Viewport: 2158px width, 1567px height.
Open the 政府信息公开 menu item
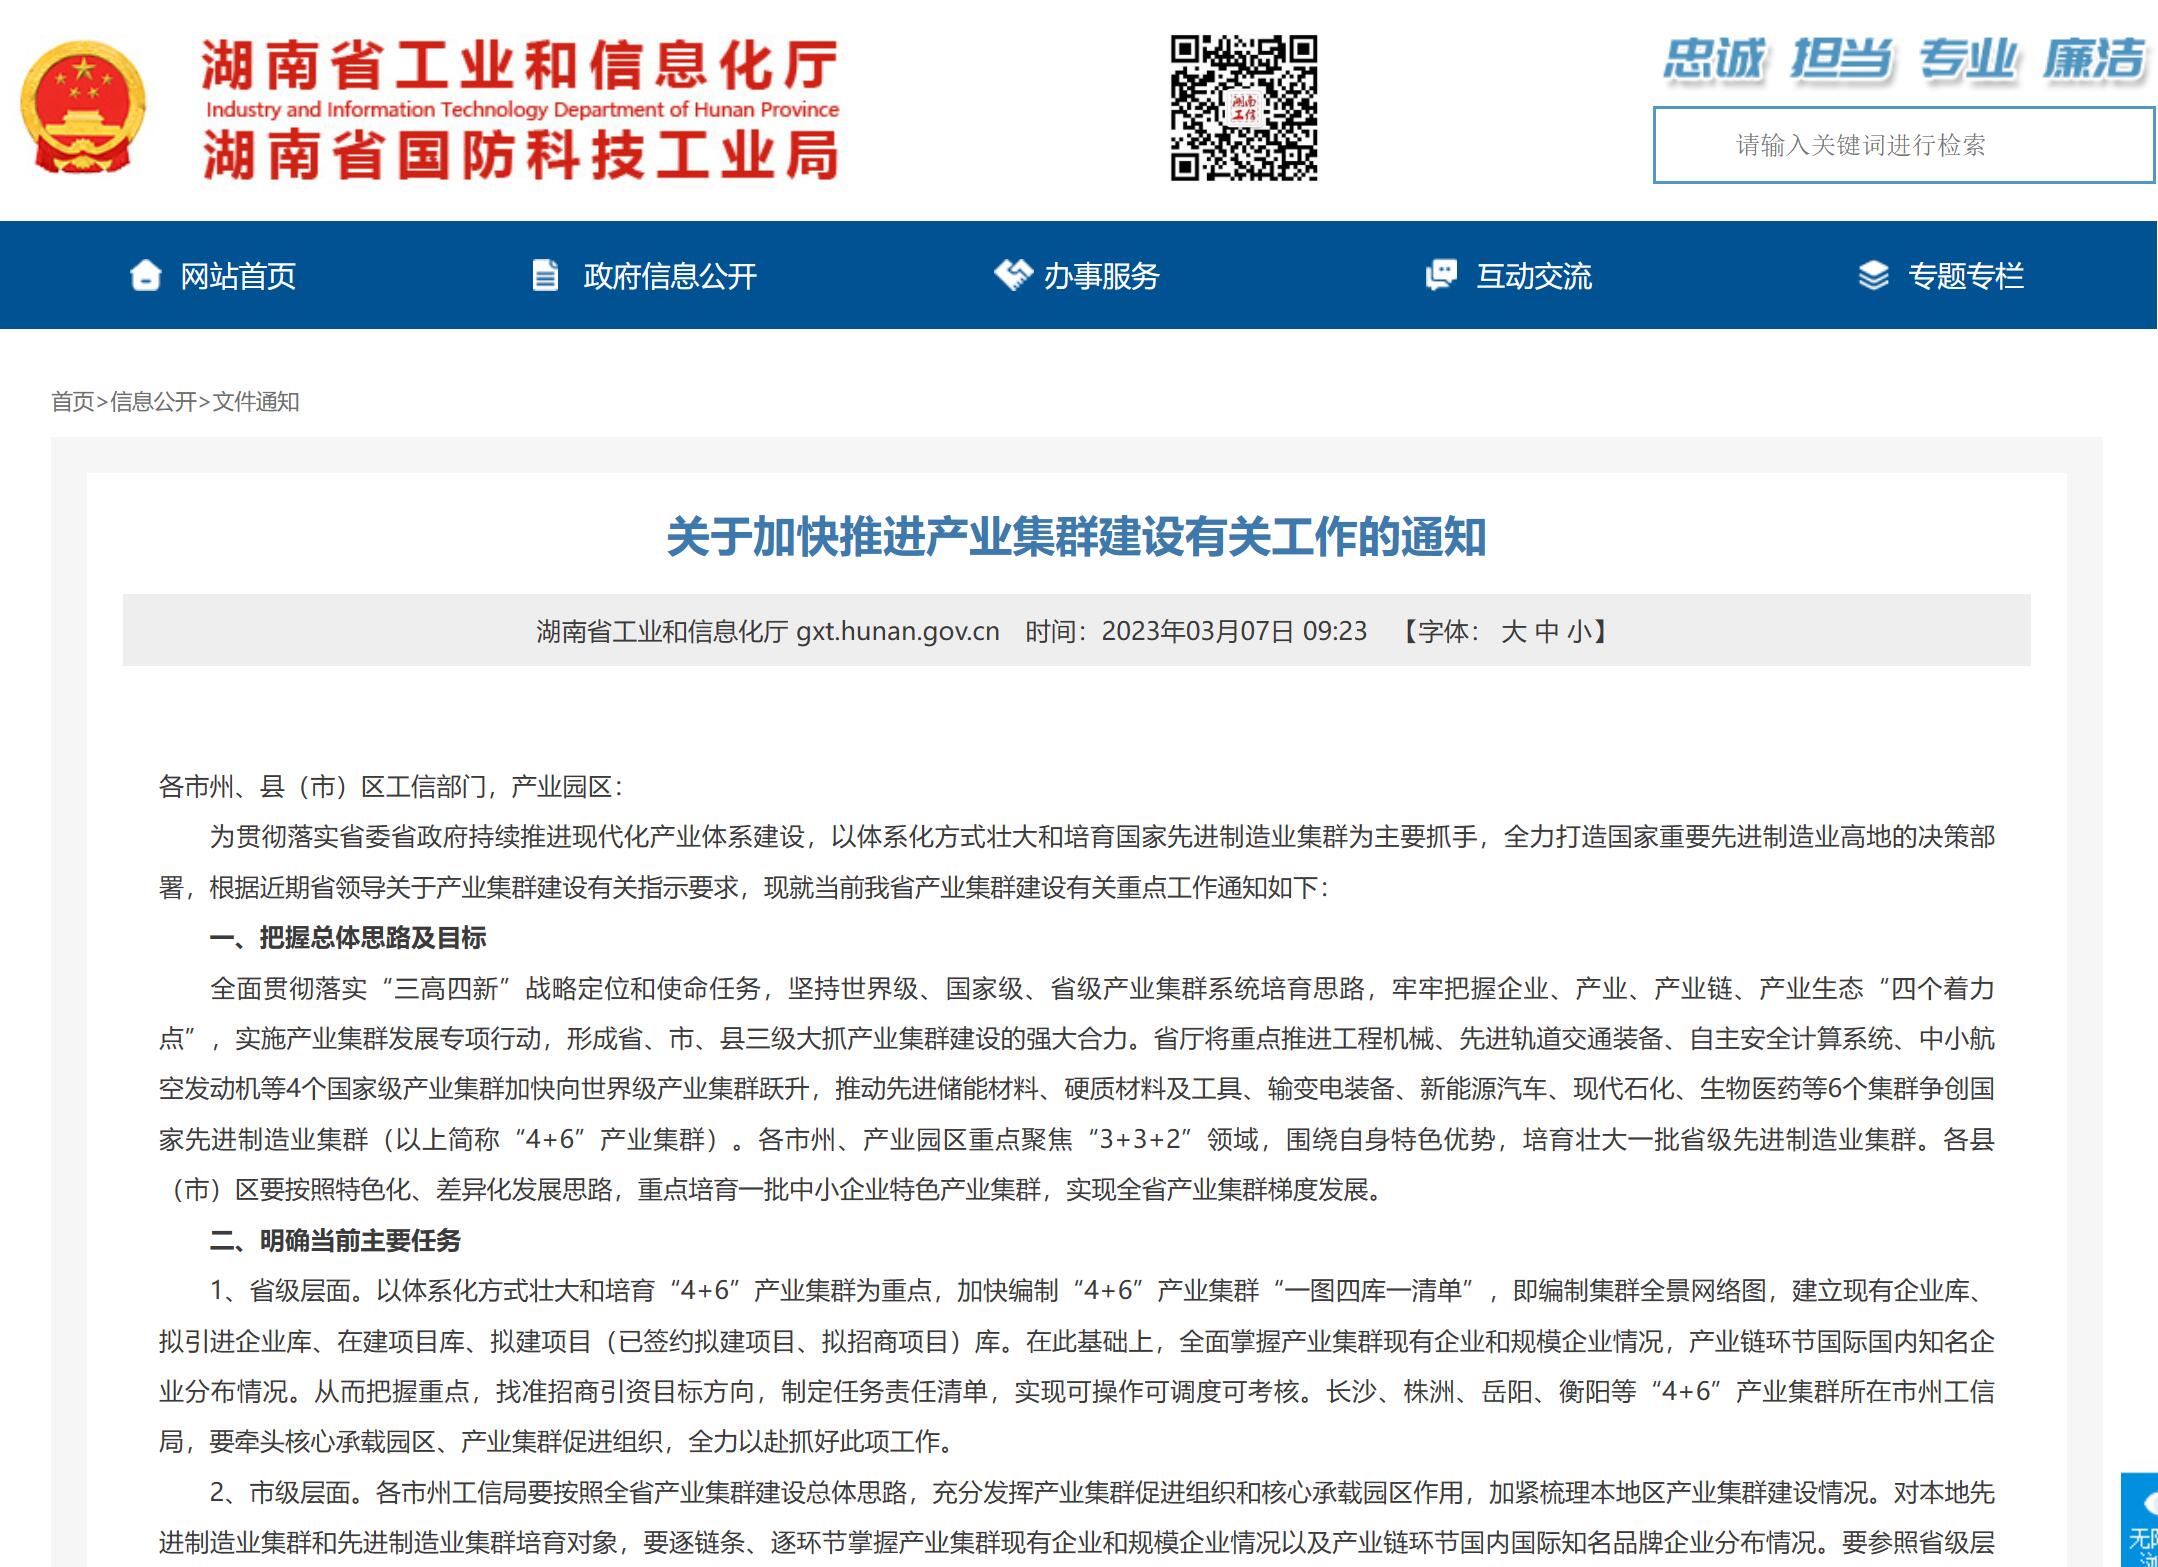click(x=670, y=276)
